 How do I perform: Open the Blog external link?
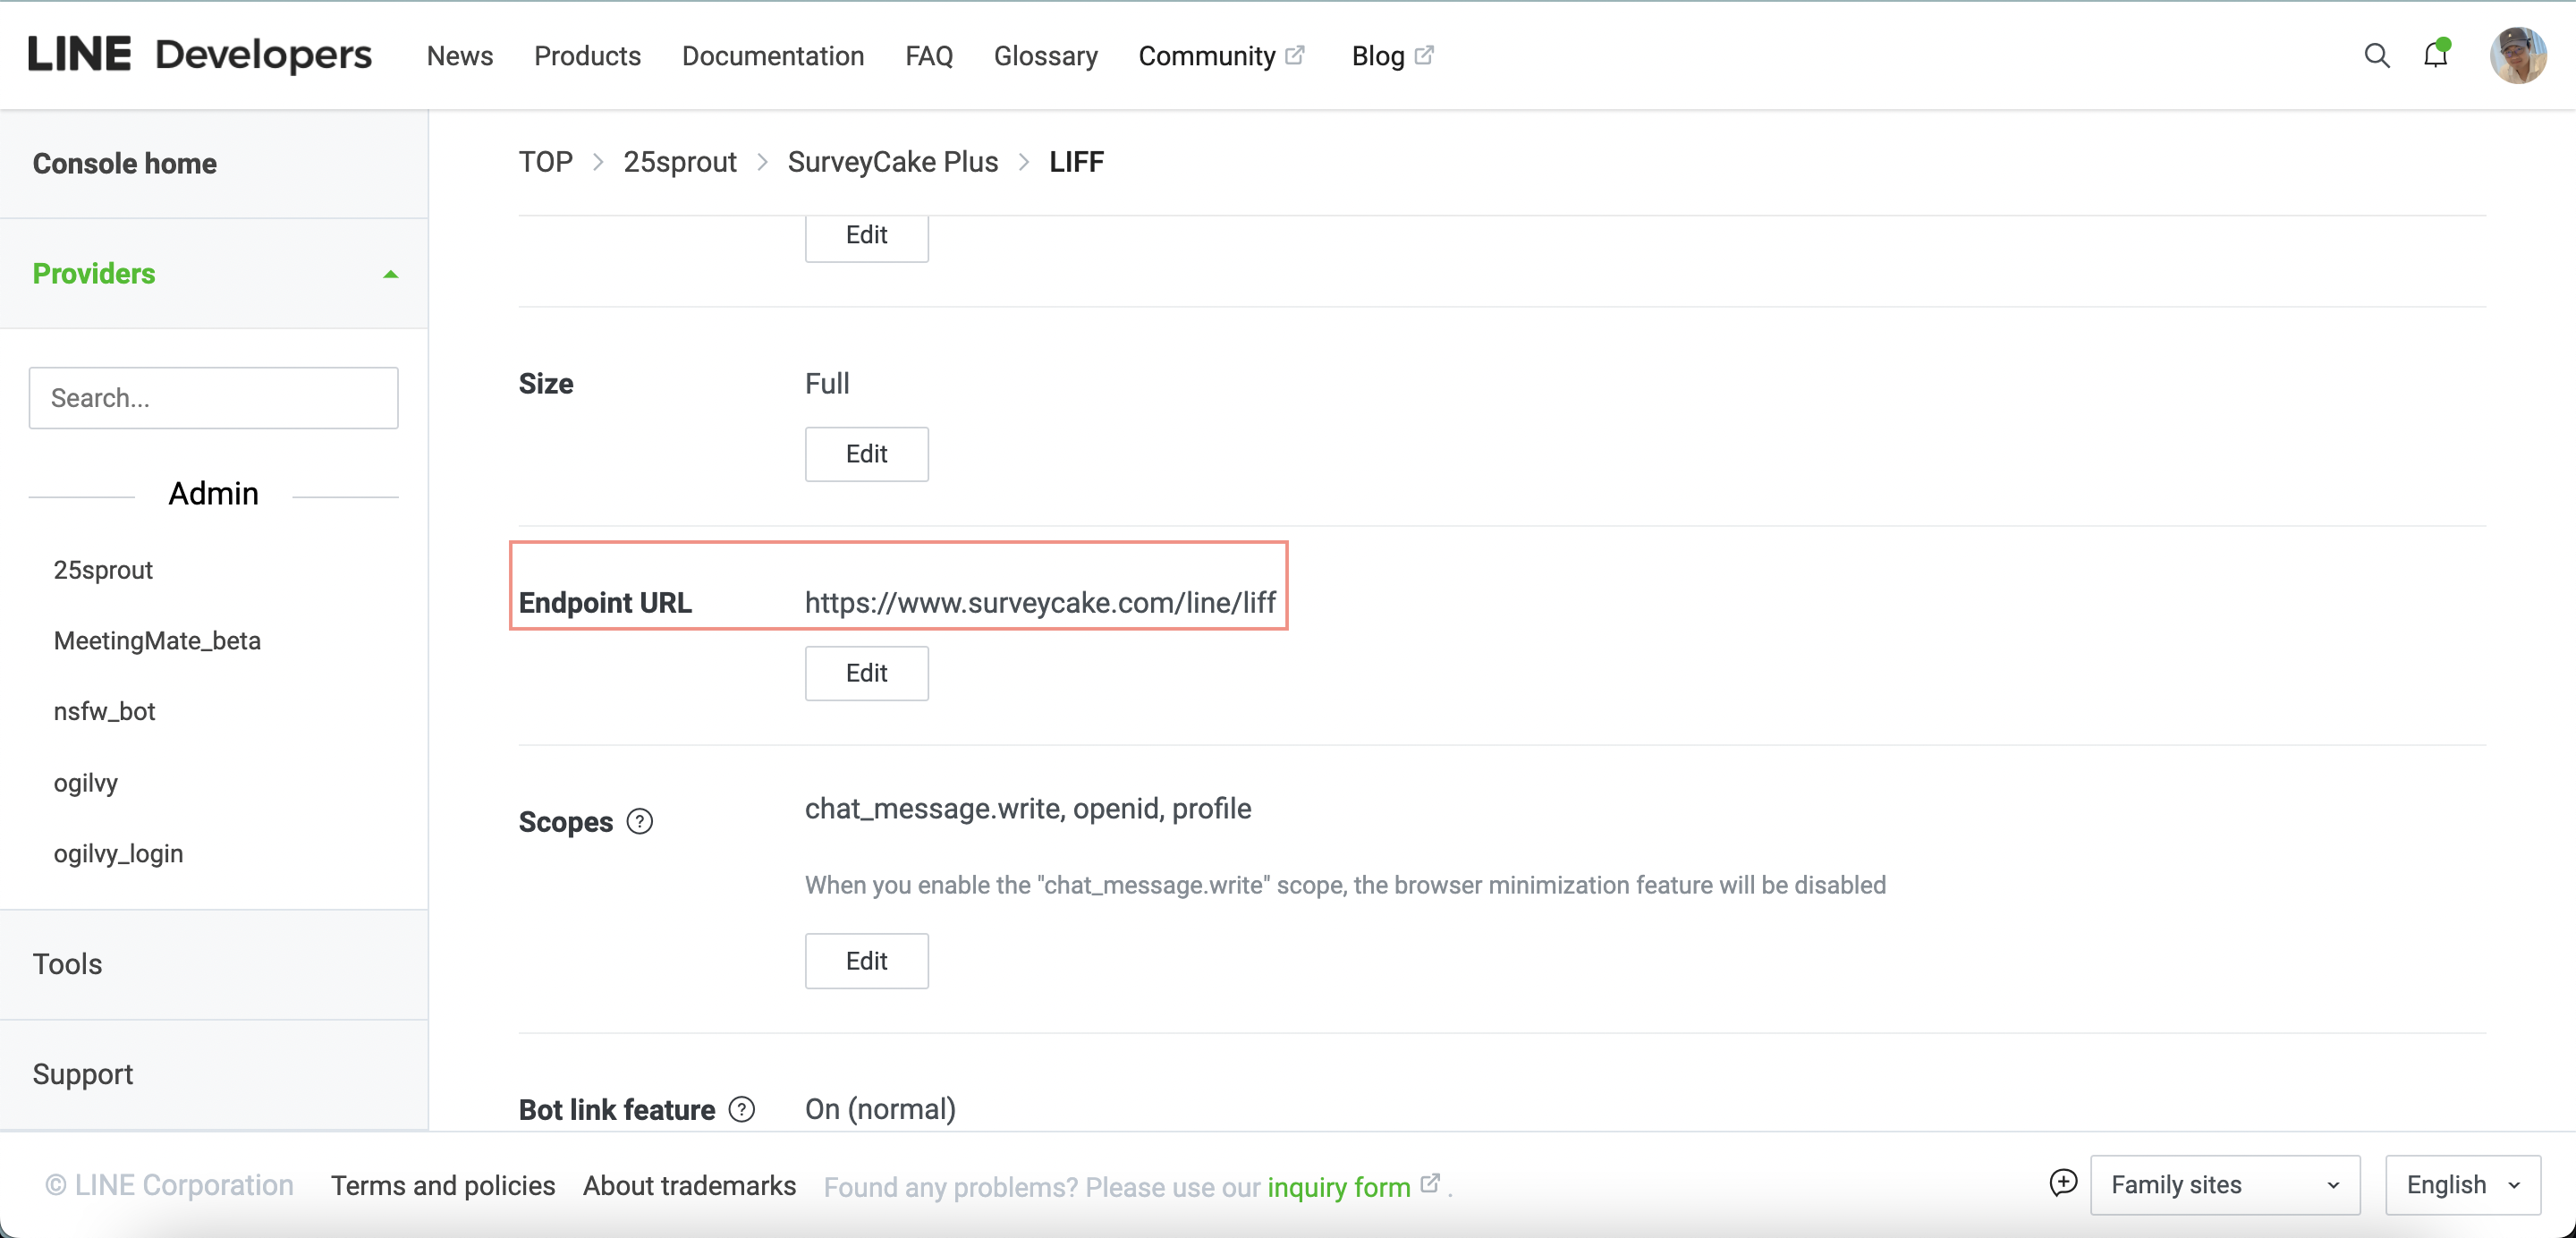click(1392, 56)
